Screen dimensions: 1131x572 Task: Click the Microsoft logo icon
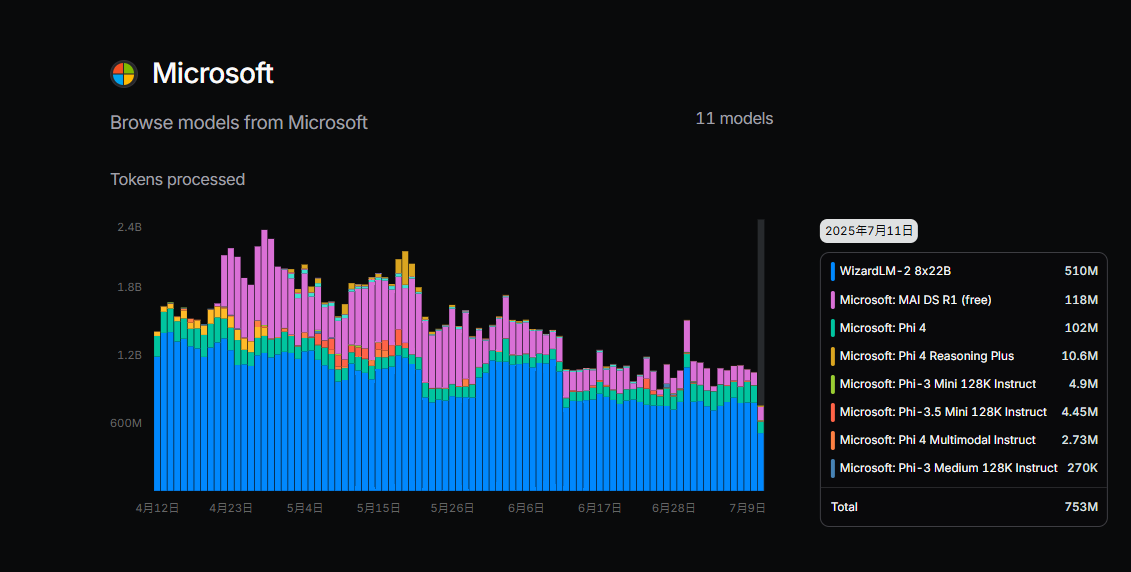coord(124,74)
